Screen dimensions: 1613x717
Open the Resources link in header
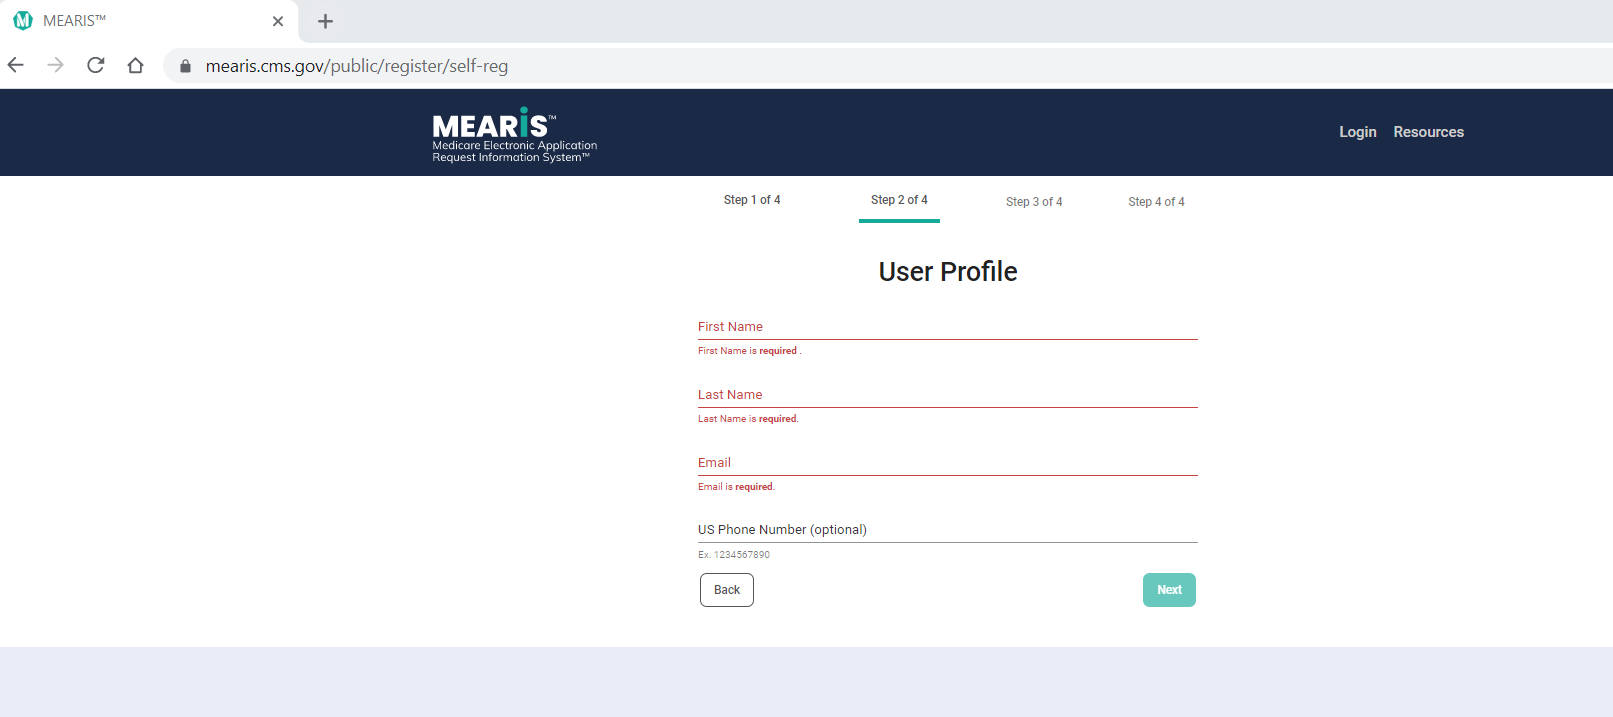1428,132
